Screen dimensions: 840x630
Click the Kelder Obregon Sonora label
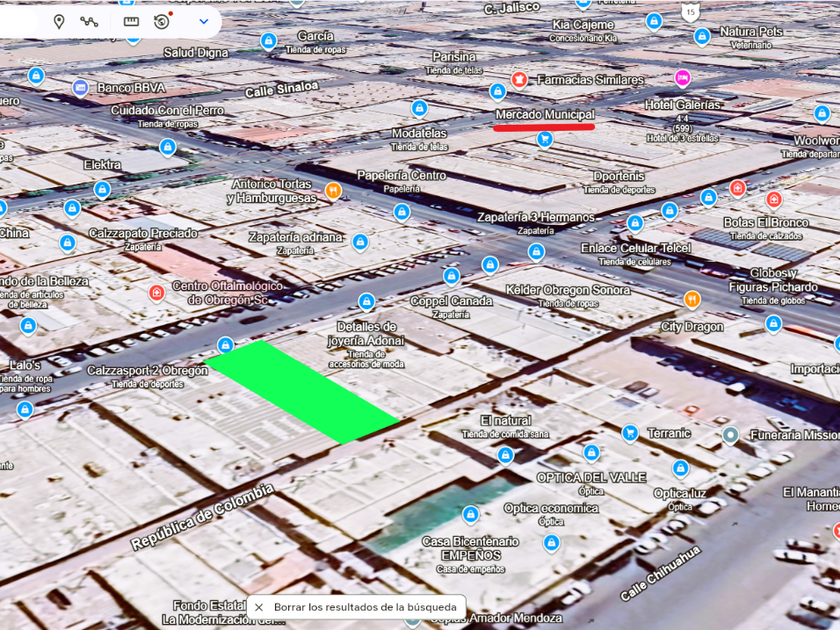[x=568, y=290]
